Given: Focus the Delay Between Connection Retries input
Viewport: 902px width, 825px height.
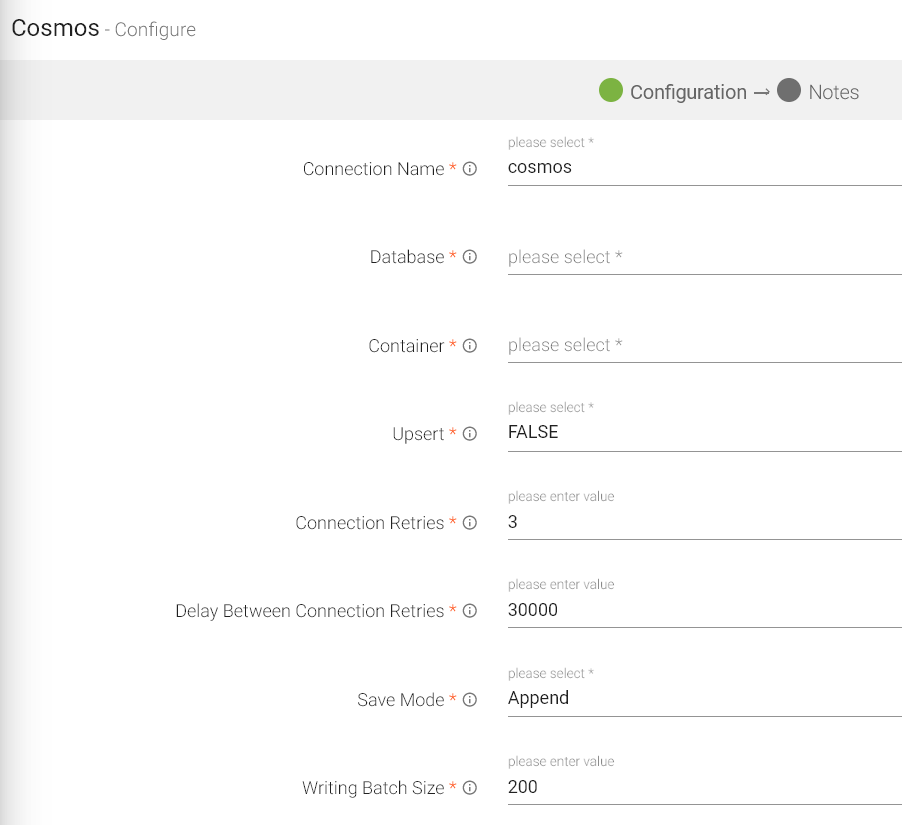Looking at the screenshot, I should pyautogui.click(x=703, y=610).
